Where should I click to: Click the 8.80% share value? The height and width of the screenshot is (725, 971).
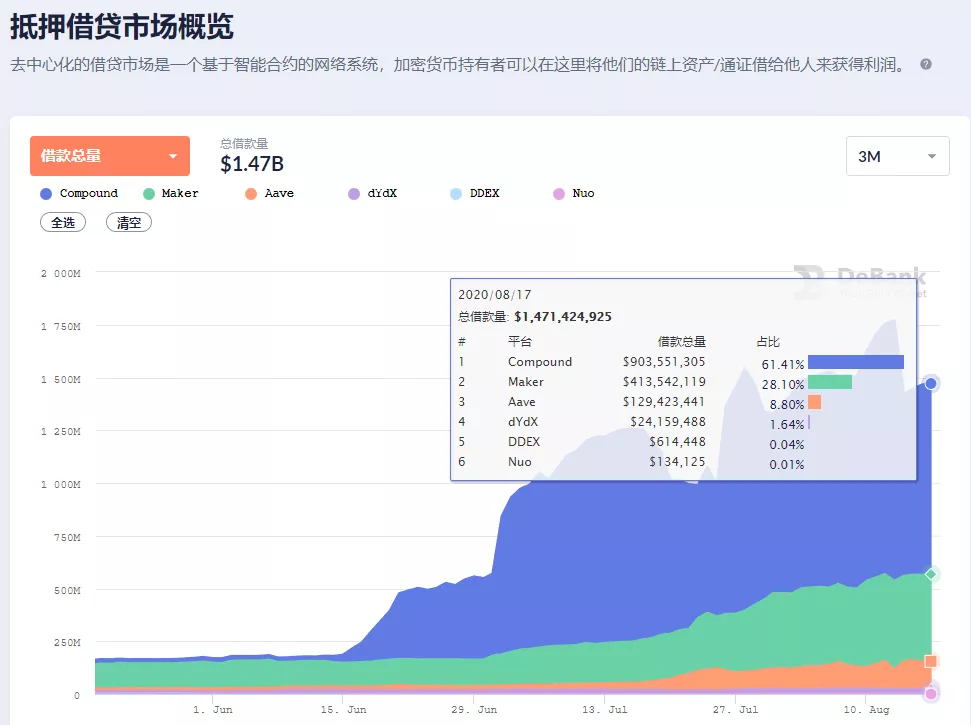coord(786,405)
